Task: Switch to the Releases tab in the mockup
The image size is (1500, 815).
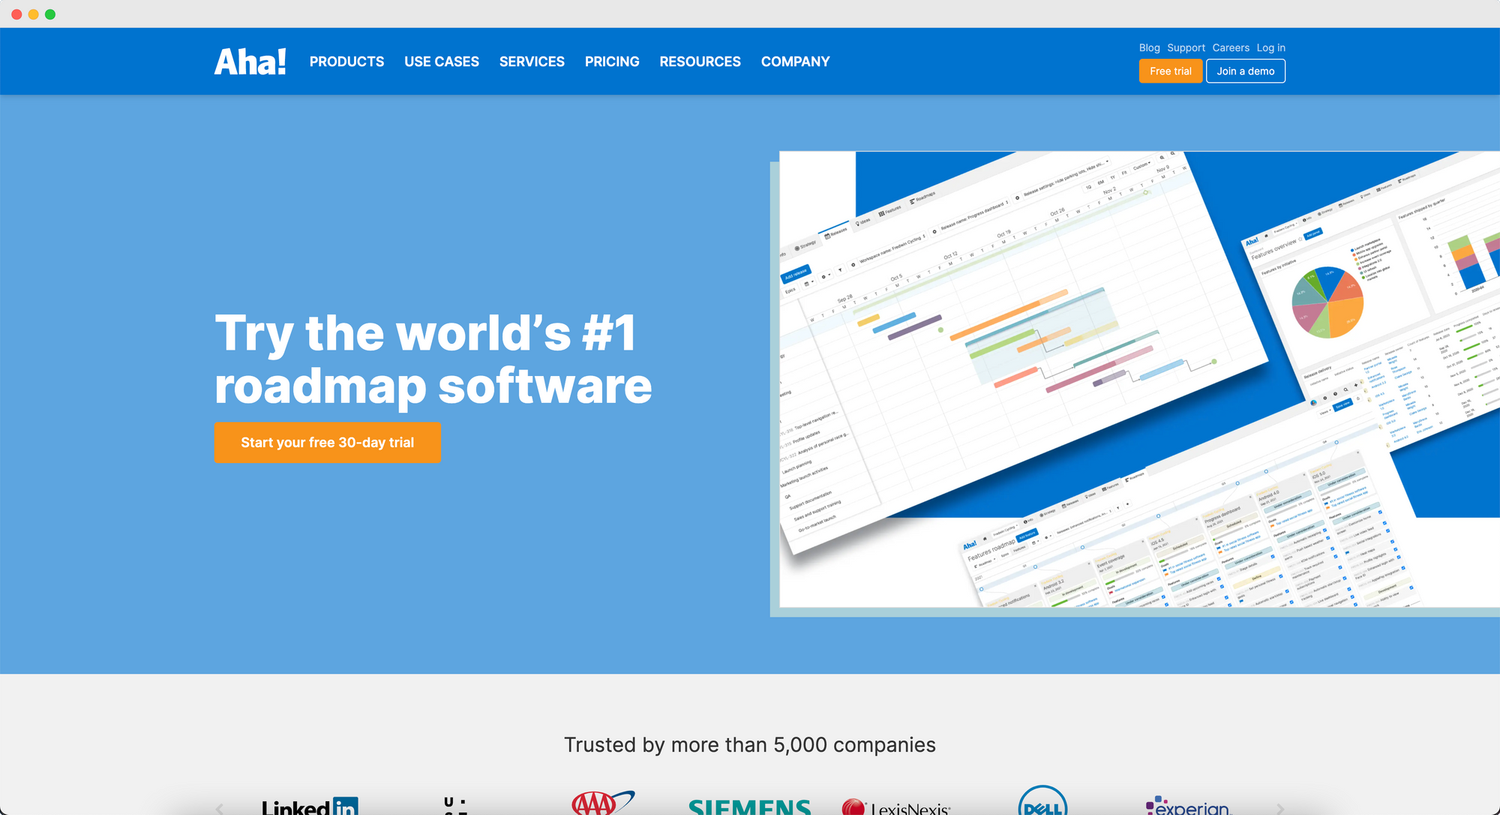Action: 828,234
